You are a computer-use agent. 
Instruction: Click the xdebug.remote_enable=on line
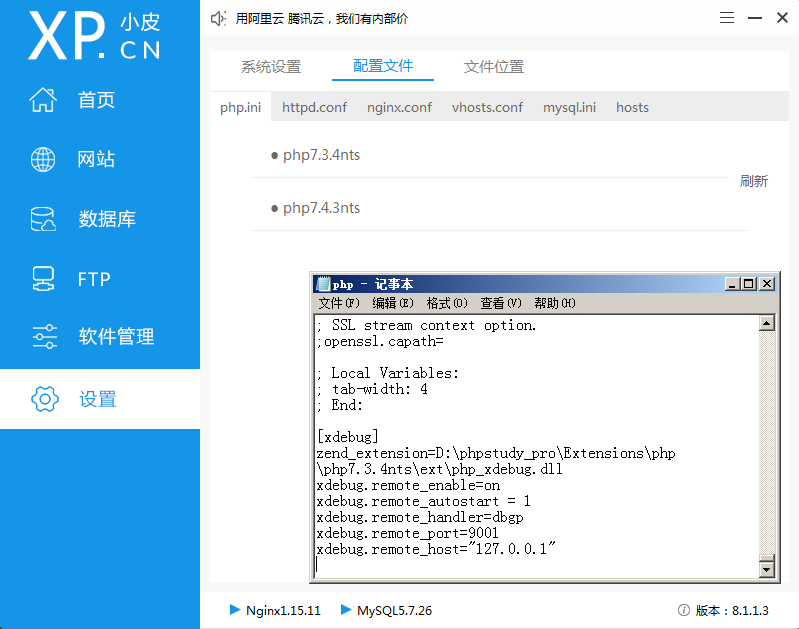408,485
